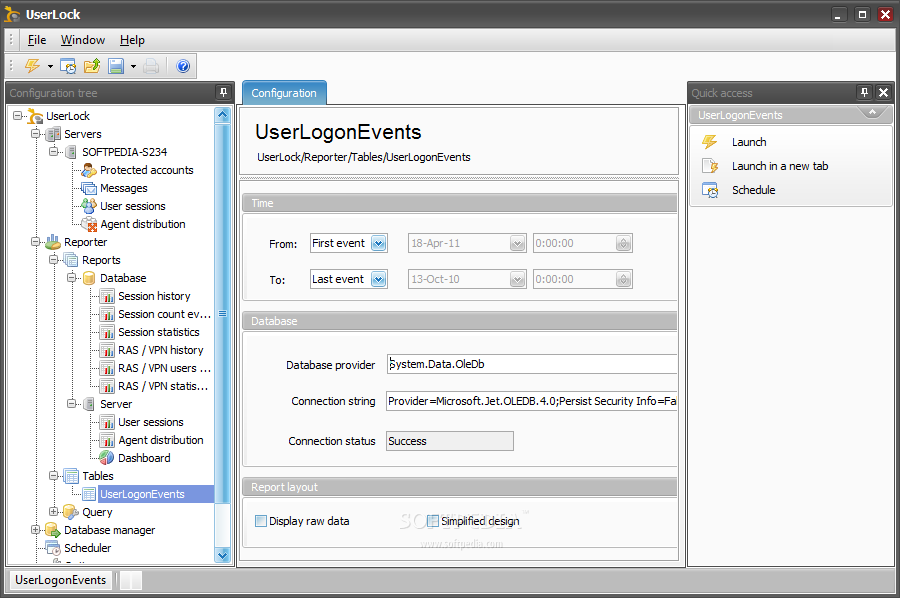Click the From time spinner

point(623,243)
